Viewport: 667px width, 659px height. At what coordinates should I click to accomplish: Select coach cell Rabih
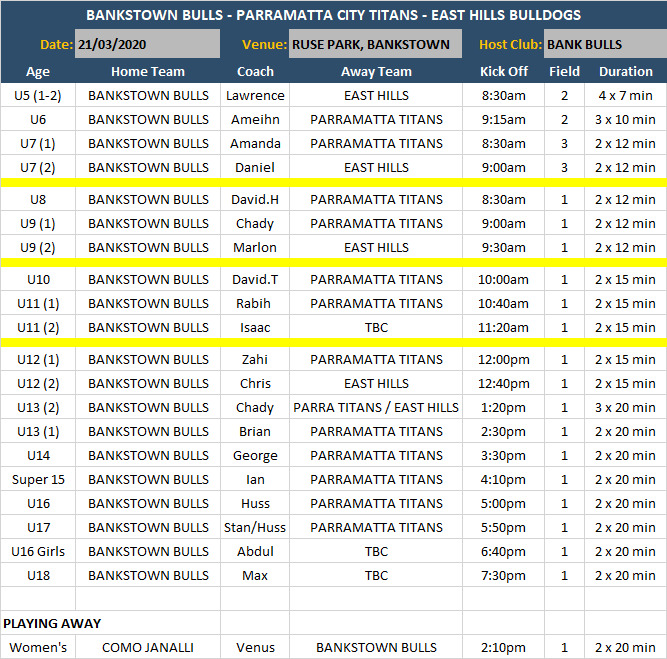click(x=255, y=303)
